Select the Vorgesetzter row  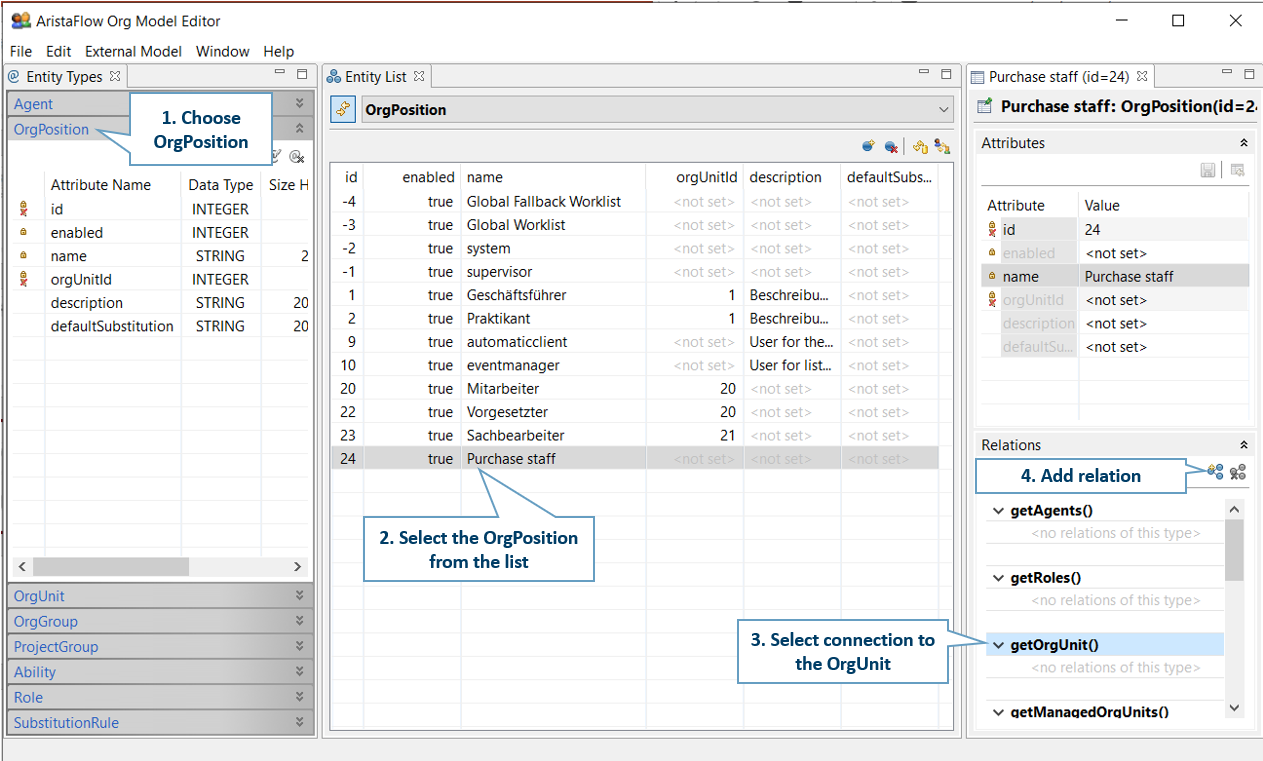pos(634,412)
